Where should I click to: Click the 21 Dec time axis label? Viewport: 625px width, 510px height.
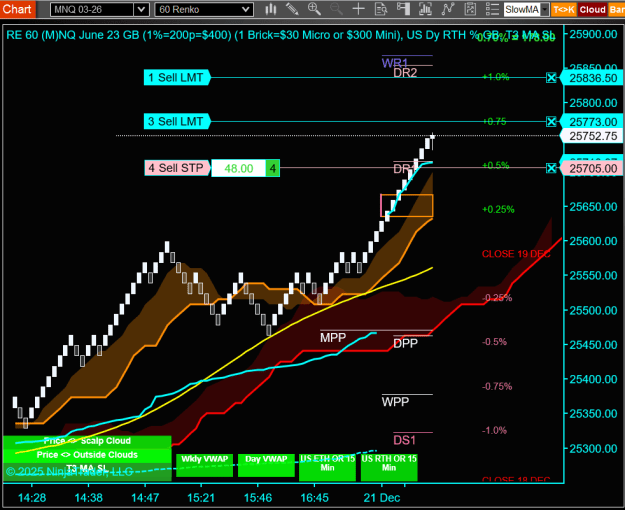point(382,498)
